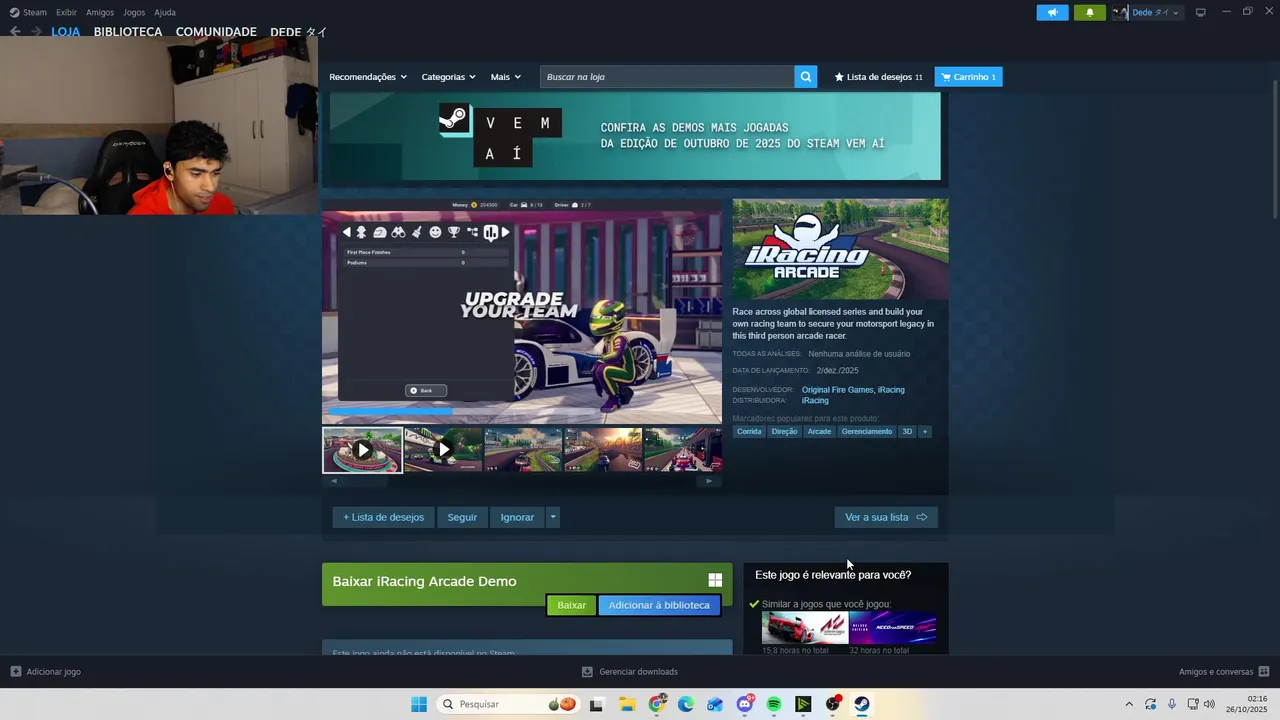Open Original Fire Games developer link

pos(837,390)
